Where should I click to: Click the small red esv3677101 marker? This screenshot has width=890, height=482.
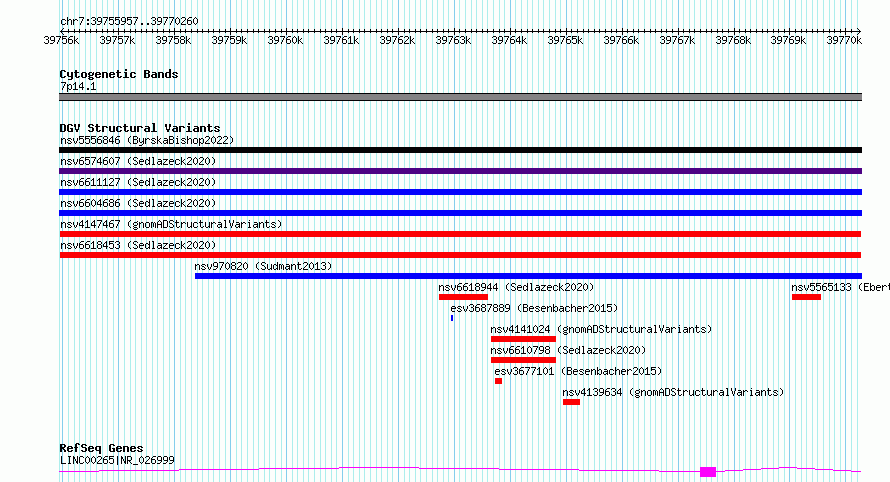498,381
